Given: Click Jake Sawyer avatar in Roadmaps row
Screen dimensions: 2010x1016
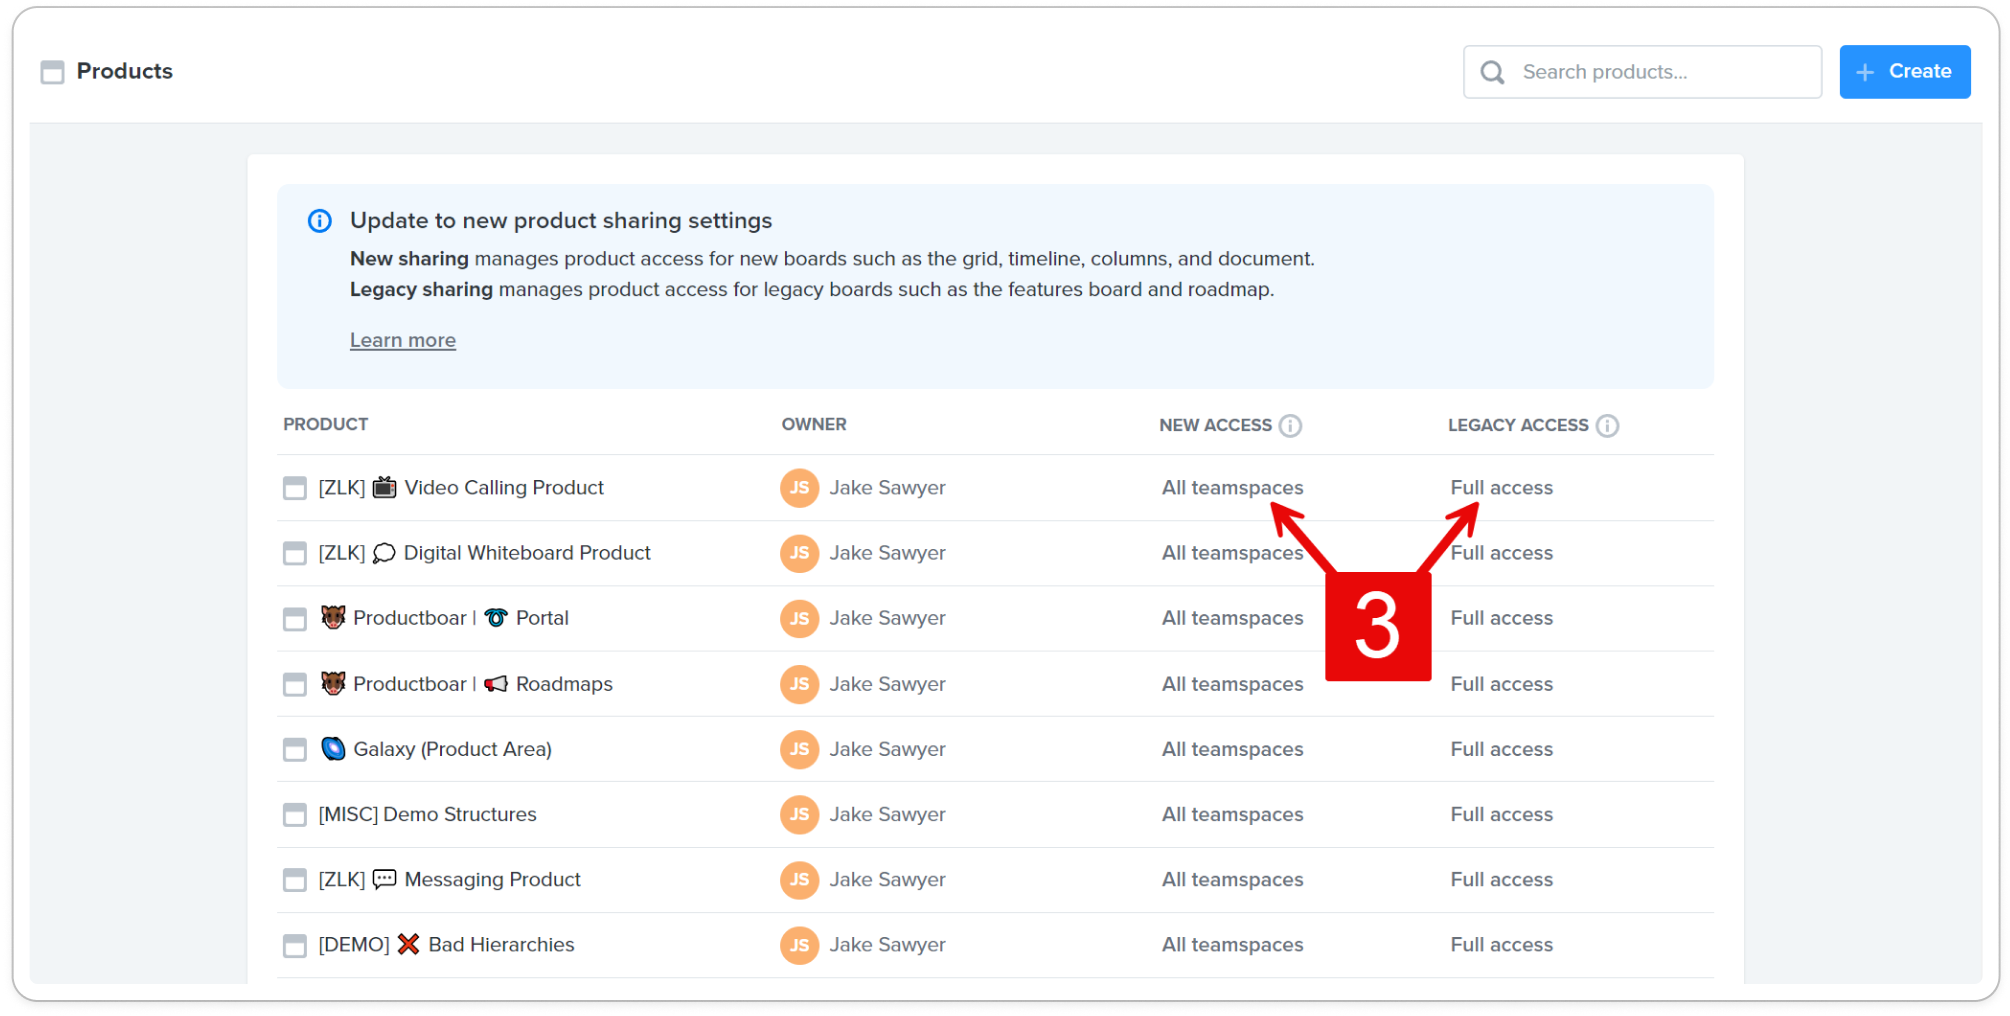Looking at the screenshot, I should (799, 684).
